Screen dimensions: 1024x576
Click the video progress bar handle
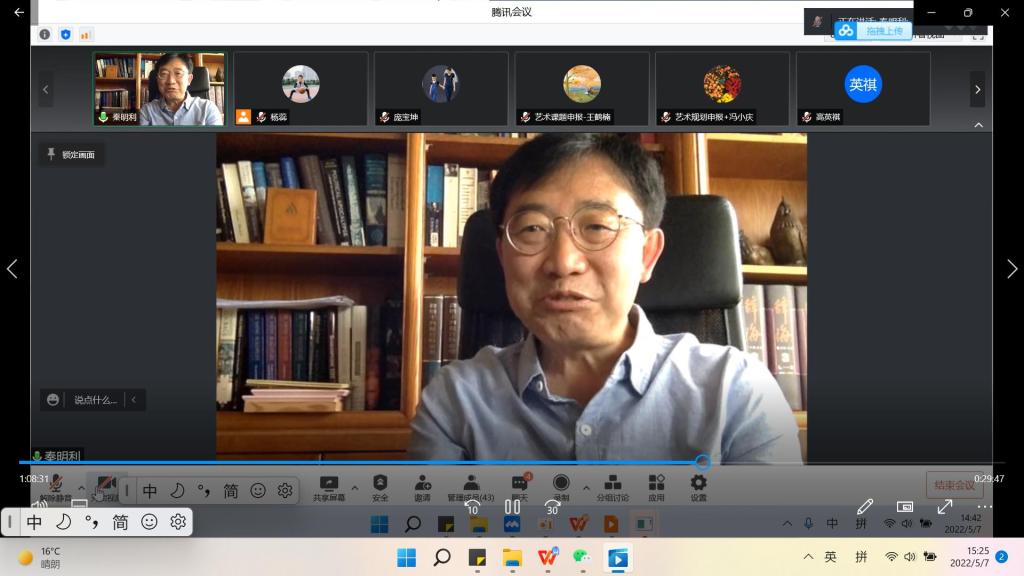703,462
